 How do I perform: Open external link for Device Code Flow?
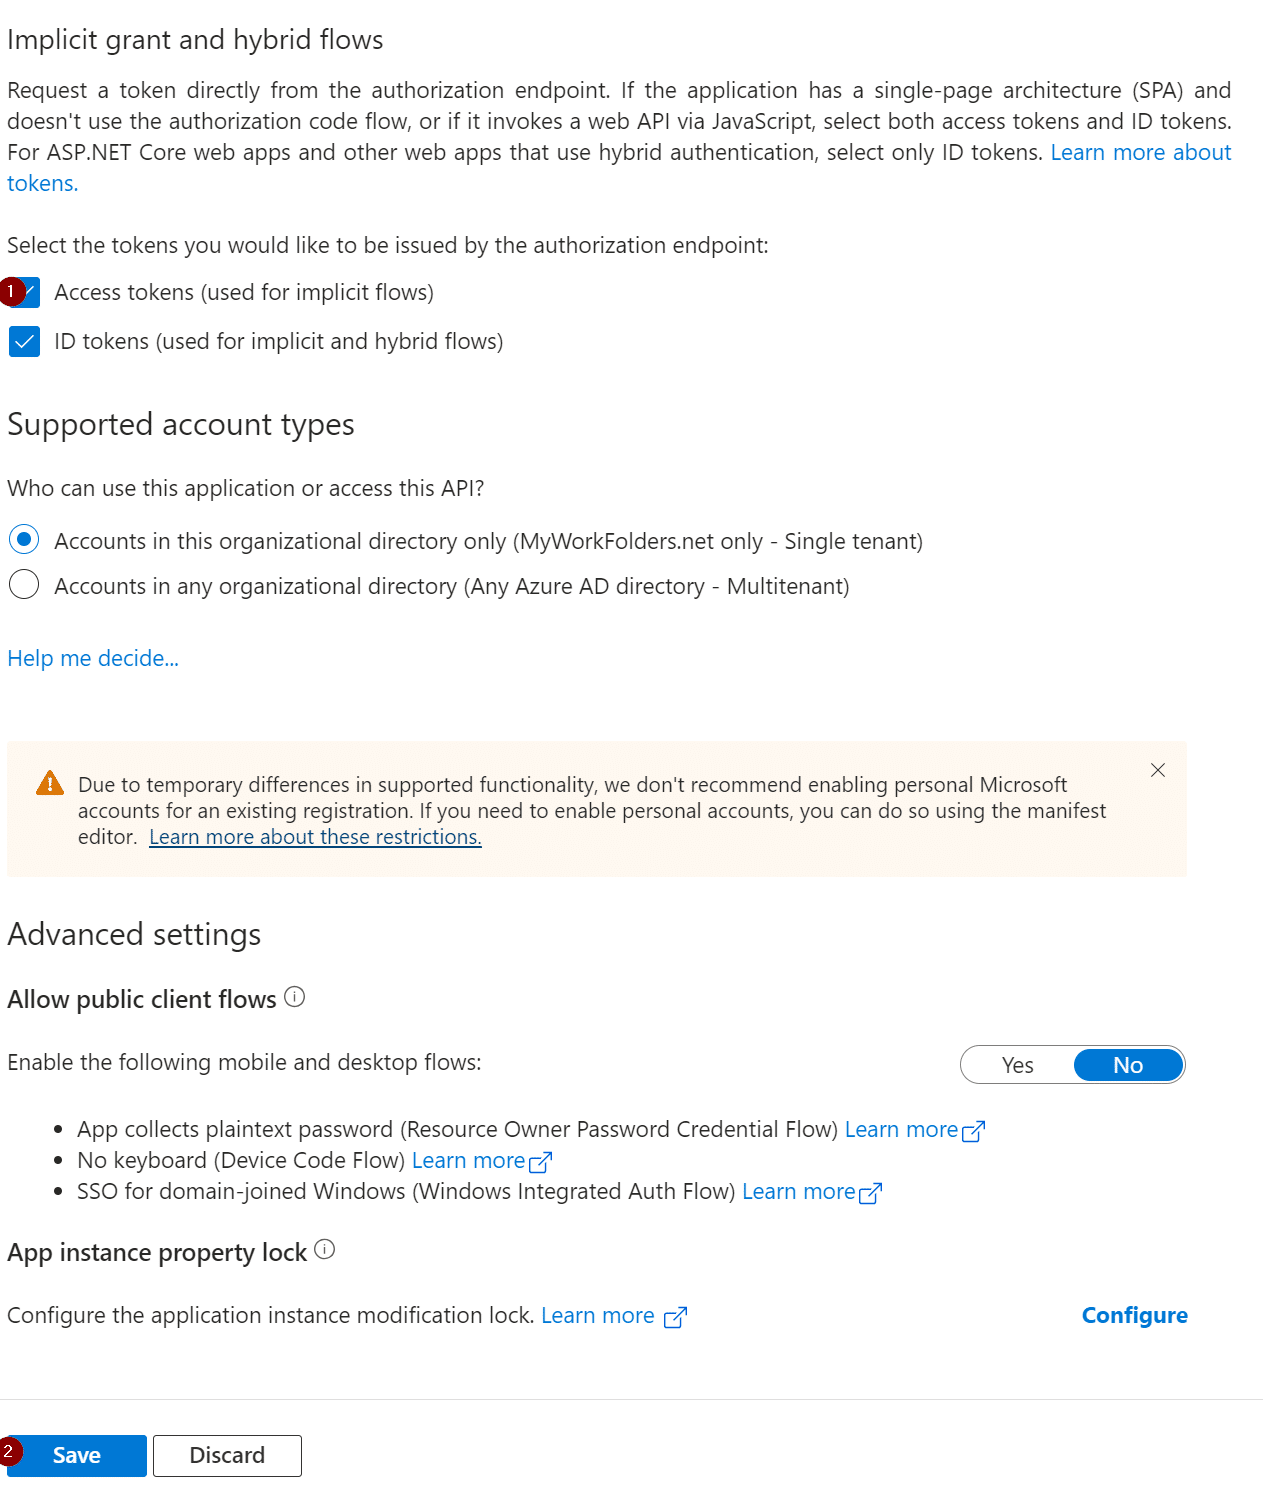542,1162
